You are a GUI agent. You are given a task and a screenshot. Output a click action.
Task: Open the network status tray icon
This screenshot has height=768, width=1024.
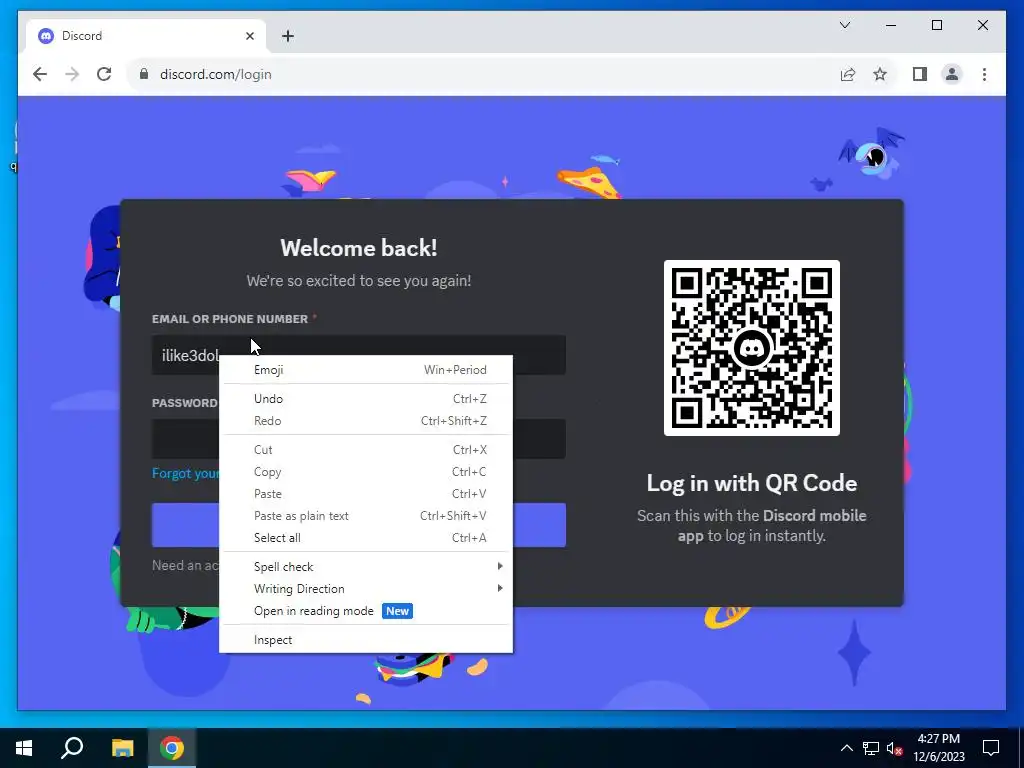(x=871, y=748)
